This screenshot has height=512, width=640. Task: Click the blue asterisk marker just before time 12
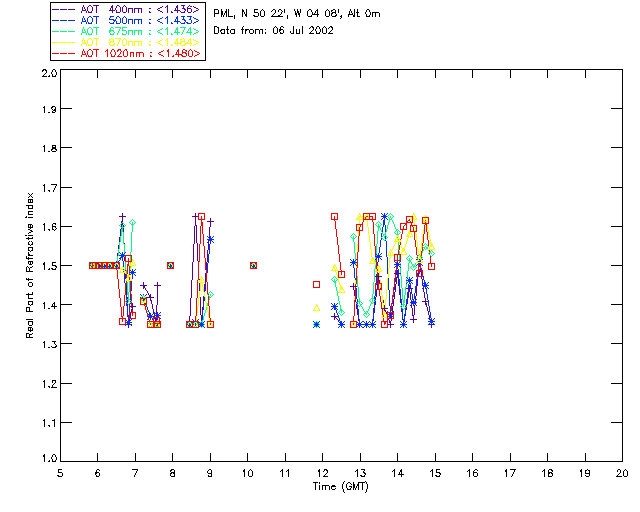click(316, 325)
